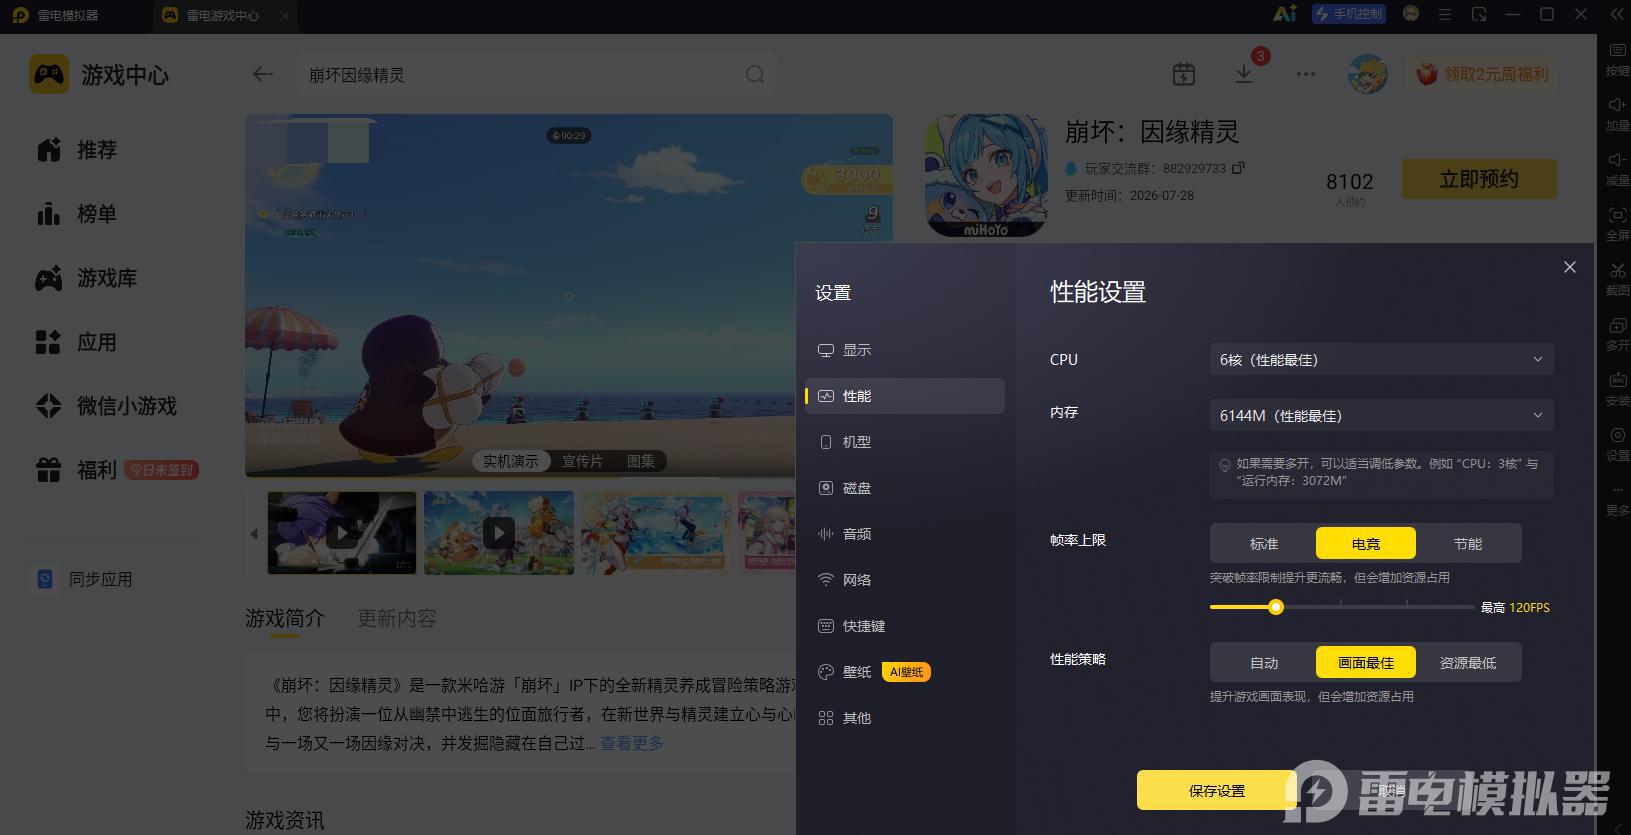Open 微信小游戏 mini games
1631x835 pixels.
point(106,406)
